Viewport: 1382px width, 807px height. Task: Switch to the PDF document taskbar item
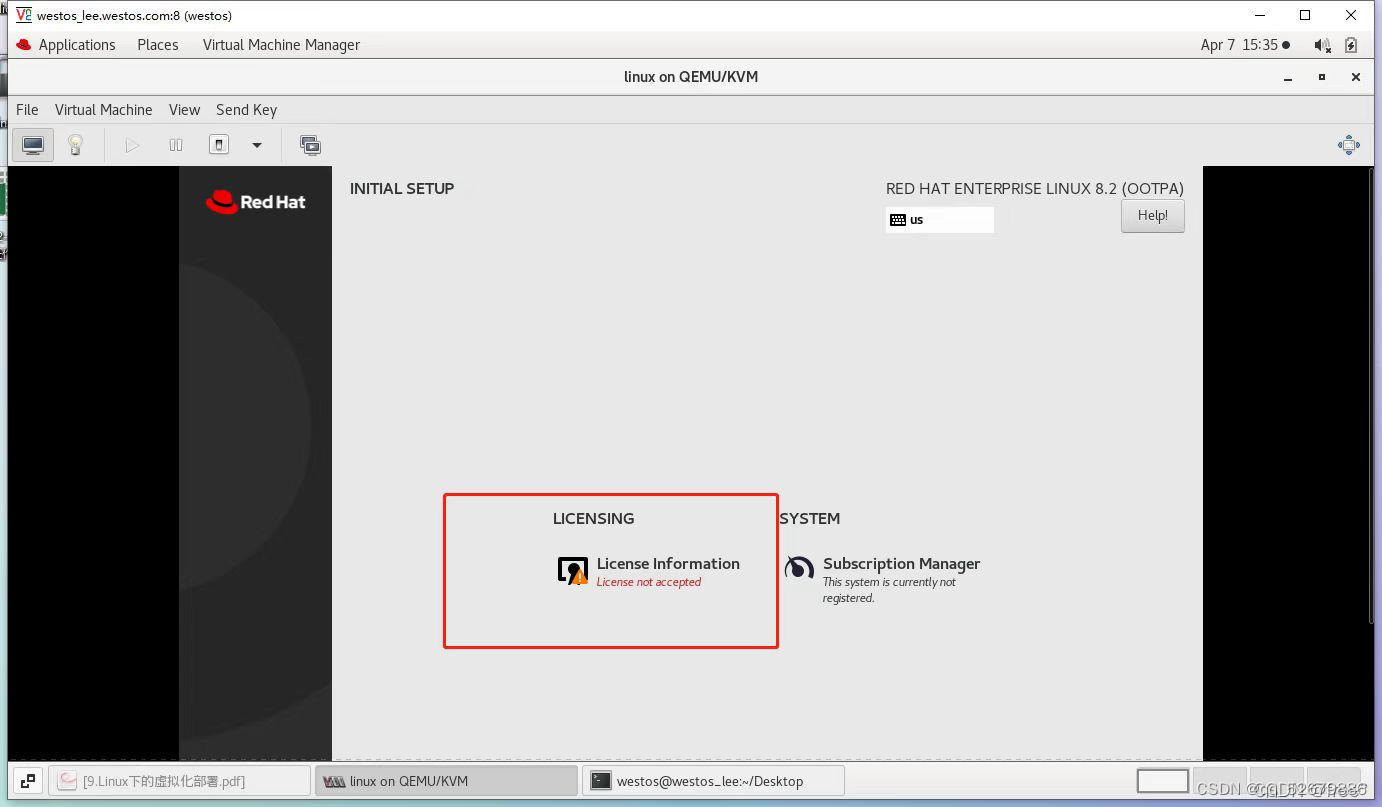[180, 781]
